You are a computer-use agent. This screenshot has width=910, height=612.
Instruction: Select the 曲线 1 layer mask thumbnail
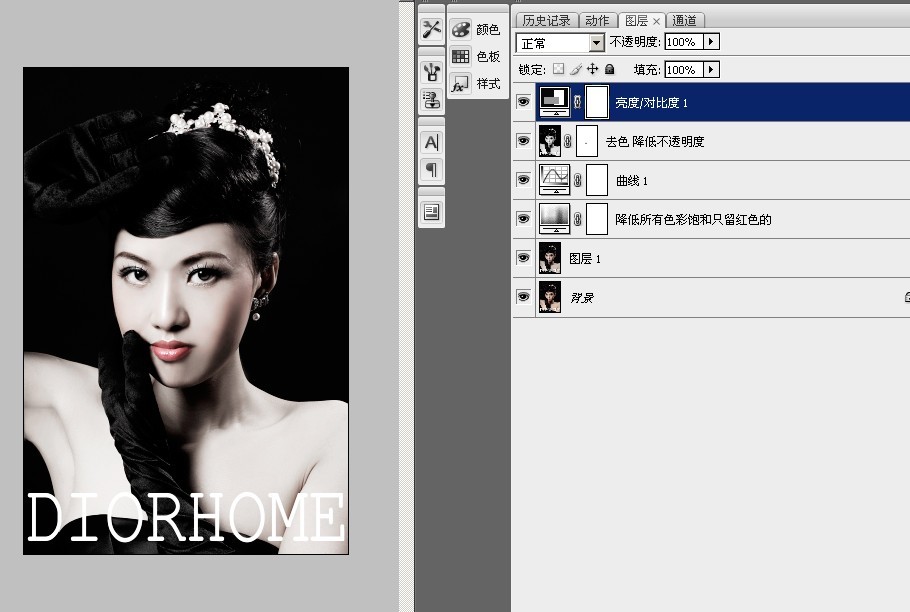click(x=597, y=180)
